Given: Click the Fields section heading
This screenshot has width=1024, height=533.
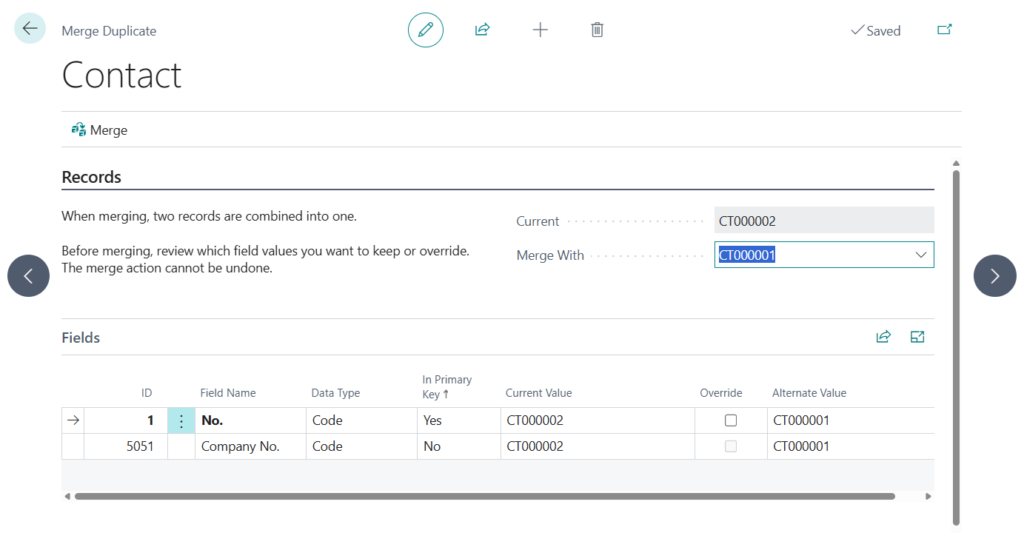Looking at the screenshot, I should click(x=81, y=338).
